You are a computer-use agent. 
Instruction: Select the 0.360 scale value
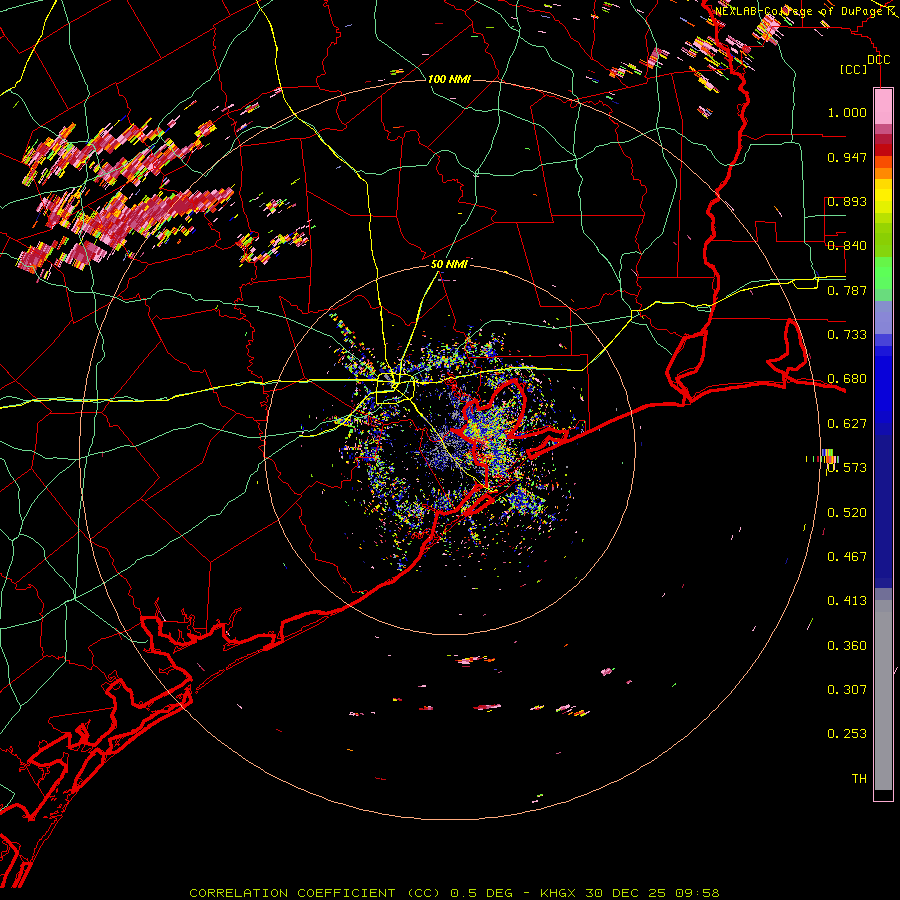point(847,646)
